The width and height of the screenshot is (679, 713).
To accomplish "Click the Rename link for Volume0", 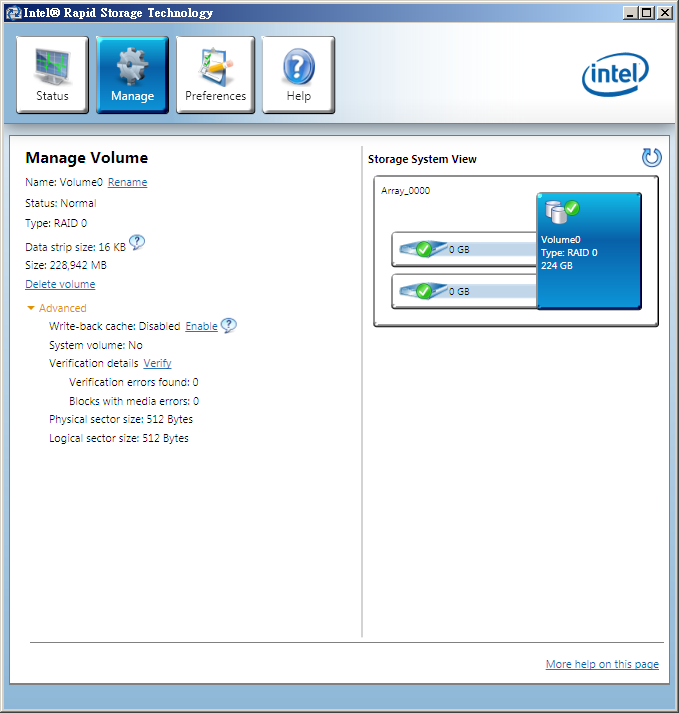I will (127, 182).
